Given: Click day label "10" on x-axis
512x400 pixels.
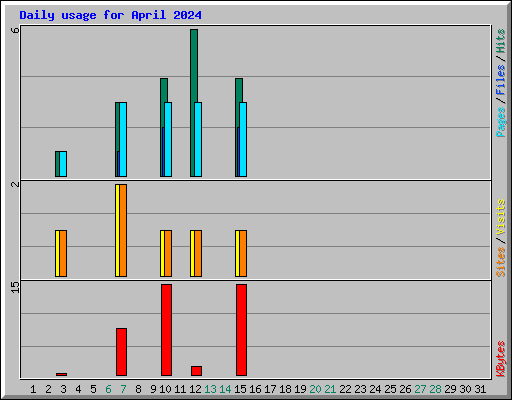Looking at the screenshot, I should (165, 389).
